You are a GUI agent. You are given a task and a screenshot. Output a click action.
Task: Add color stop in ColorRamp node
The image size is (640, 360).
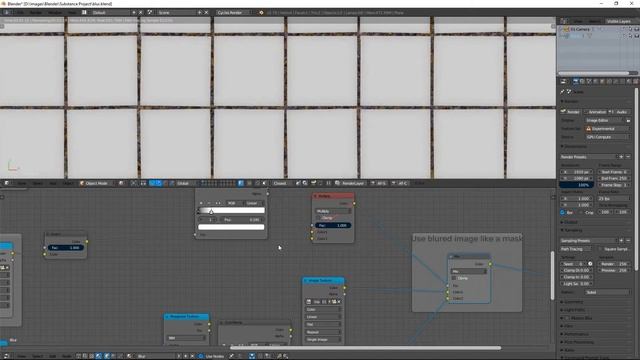(x=201, y=203)
